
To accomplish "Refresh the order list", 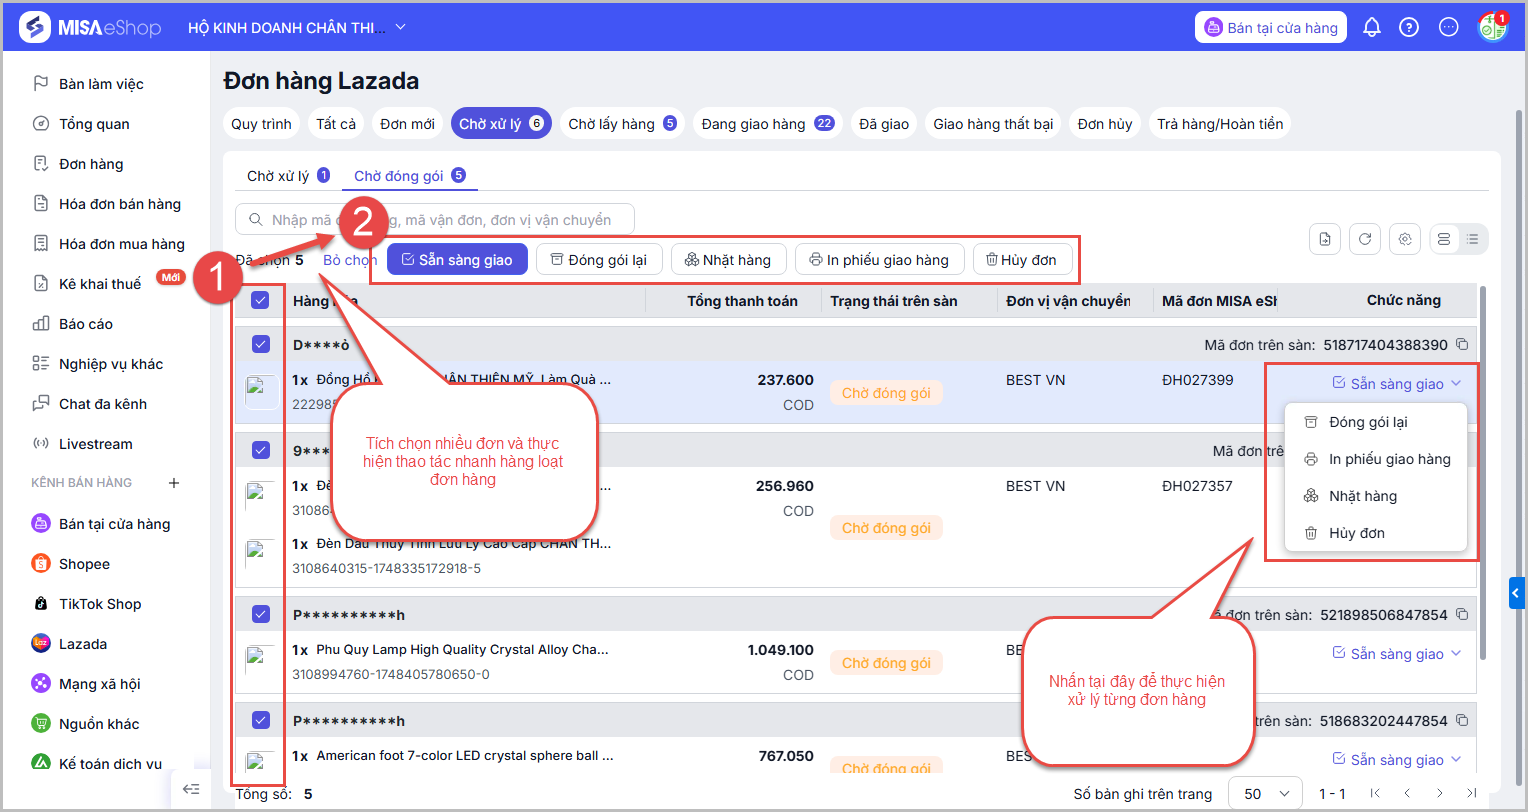I will 1365,239.
